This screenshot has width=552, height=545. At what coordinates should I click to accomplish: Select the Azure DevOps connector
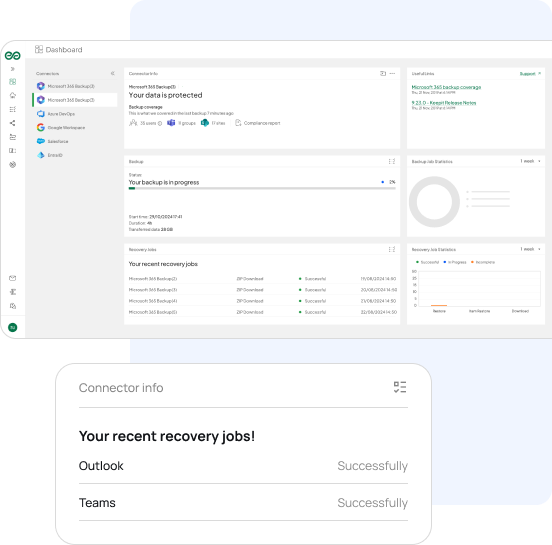[56, 114]
